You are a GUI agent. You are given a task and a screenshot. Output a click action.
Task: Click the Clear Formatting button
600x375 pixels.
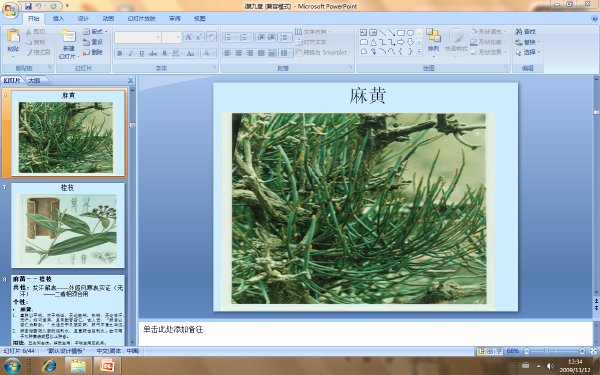[211, 37]
